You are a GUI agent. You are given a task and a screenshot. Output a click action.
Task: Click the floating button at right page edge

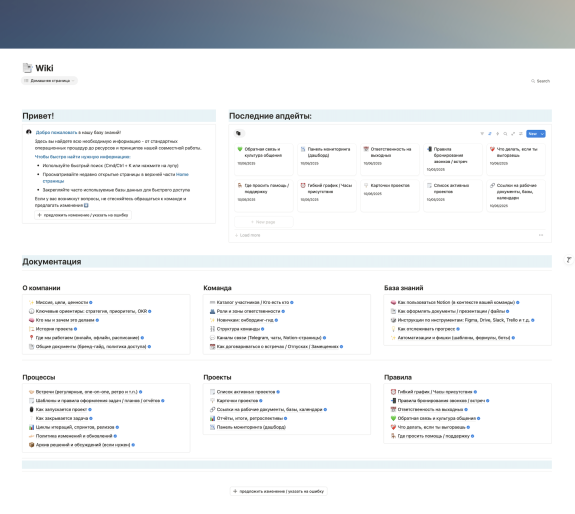(568, 260)
